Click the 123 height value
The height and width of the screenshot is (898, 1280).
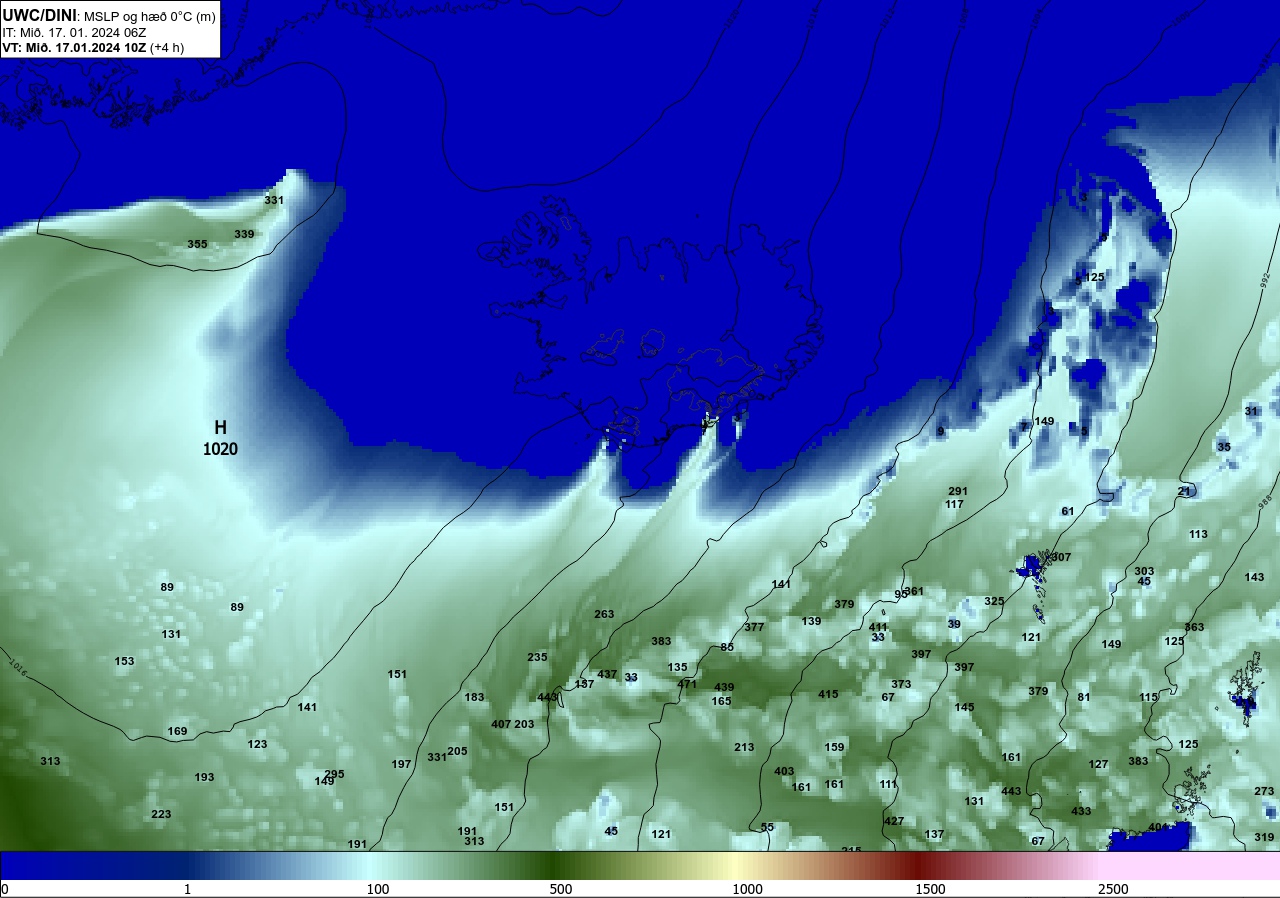coord(257,744)
